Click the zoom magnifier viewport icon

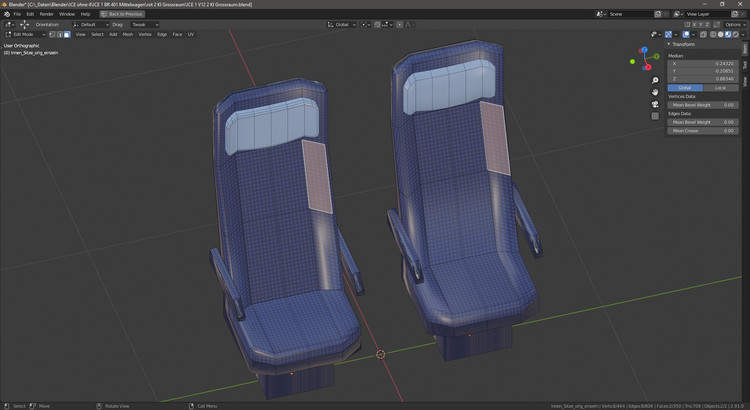(x=655, y=79)
